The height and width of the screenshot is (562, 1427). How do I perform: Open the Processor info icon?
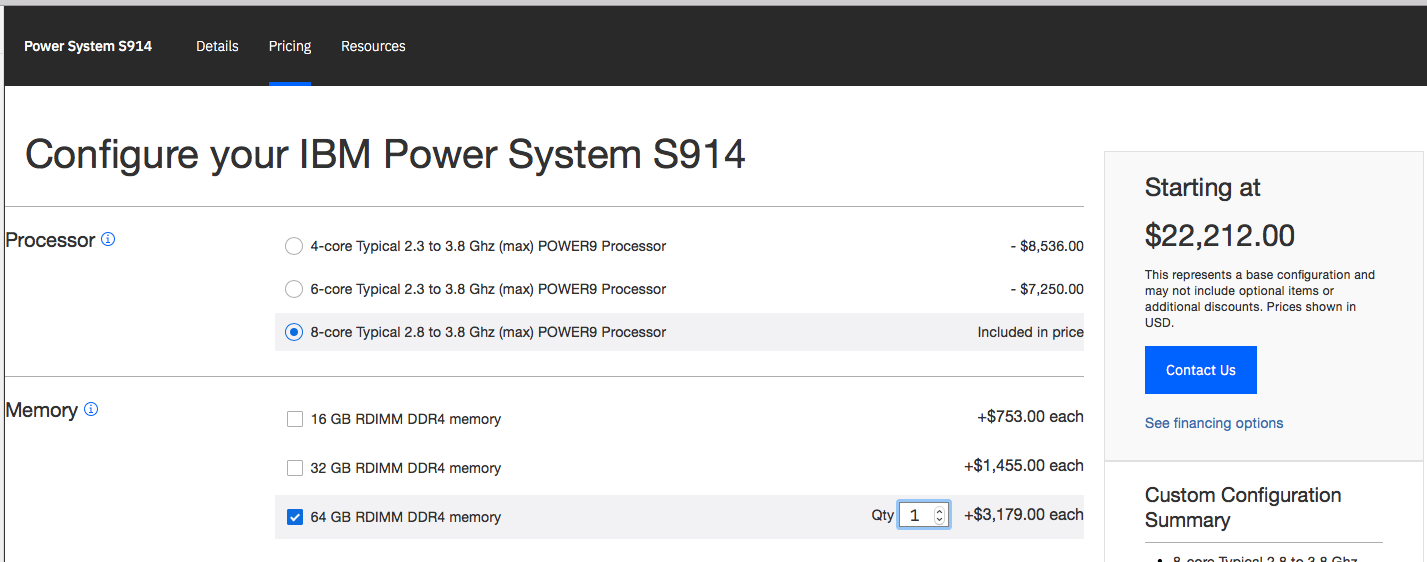click(108, 240)
